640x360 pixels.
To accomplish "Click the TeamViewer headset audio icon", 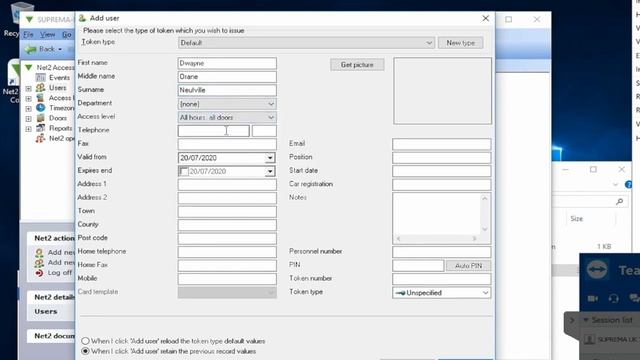I will click(x=613, y=299).
